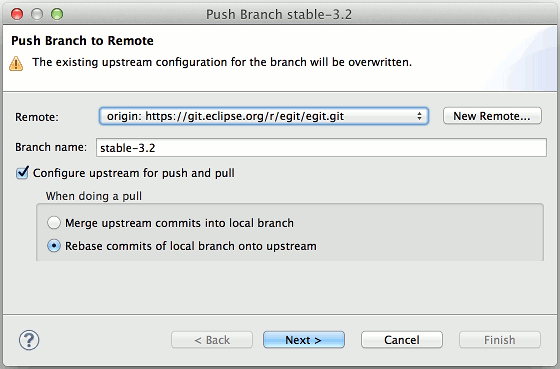
Task: Click the upstream overwritten warning message
Action: (x=222, y=62)
